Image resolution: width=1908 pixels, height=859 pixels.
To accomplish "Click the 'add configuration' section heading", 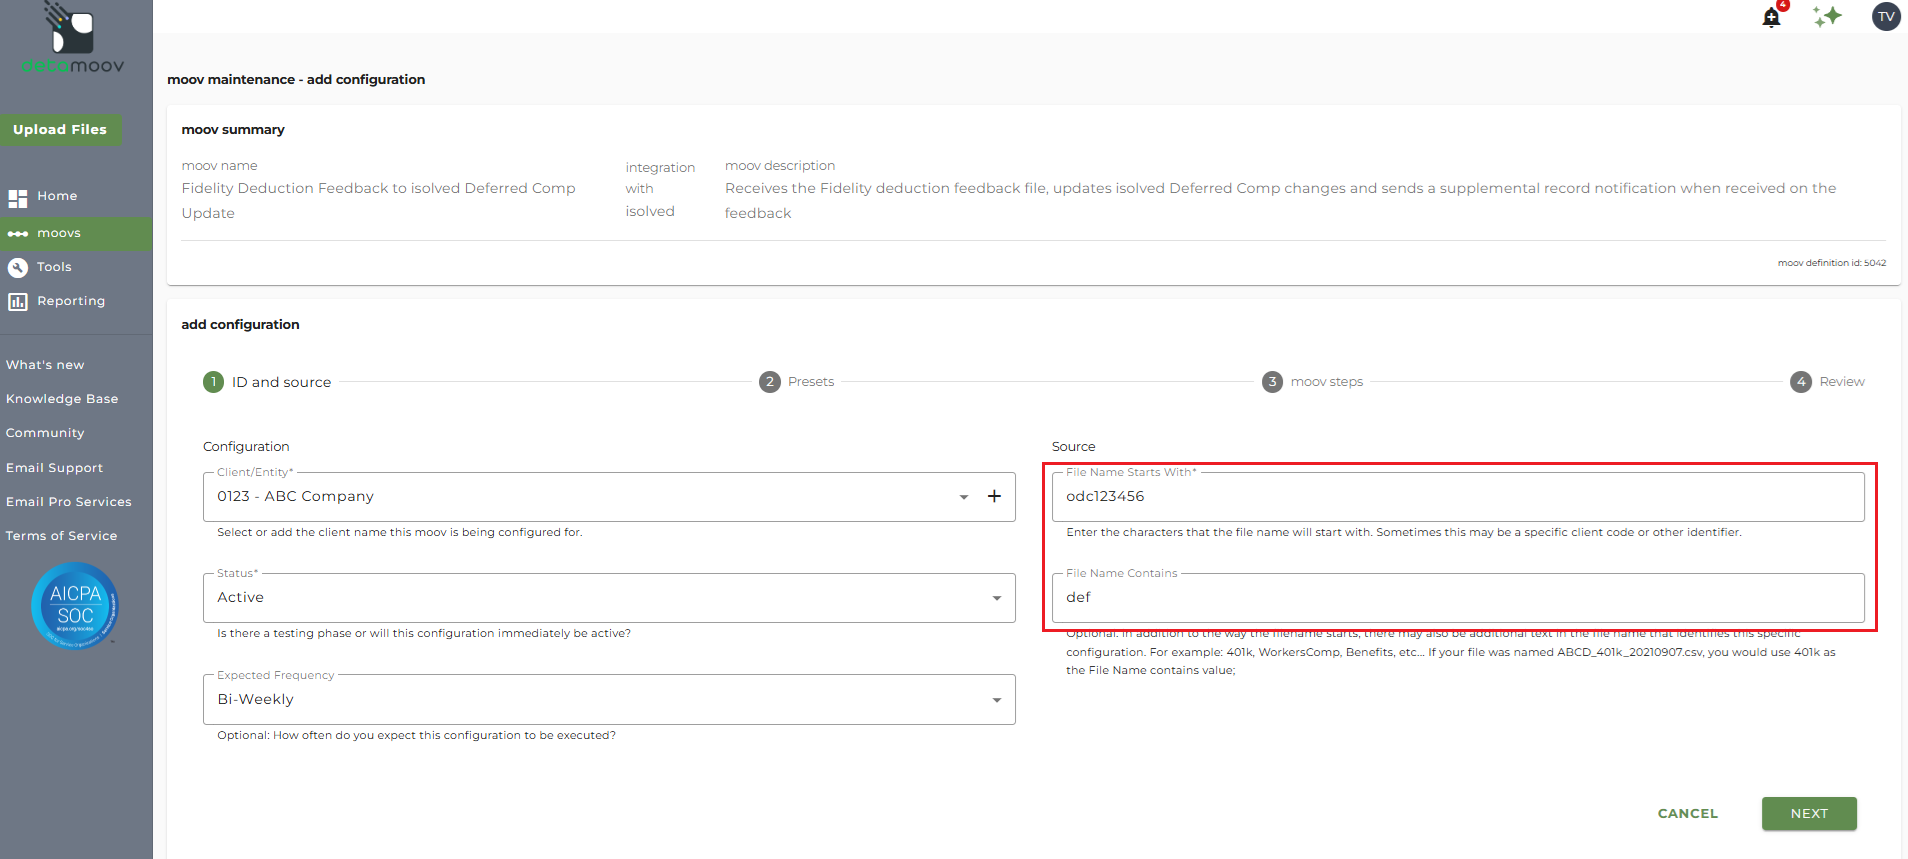I will (240, 325).
